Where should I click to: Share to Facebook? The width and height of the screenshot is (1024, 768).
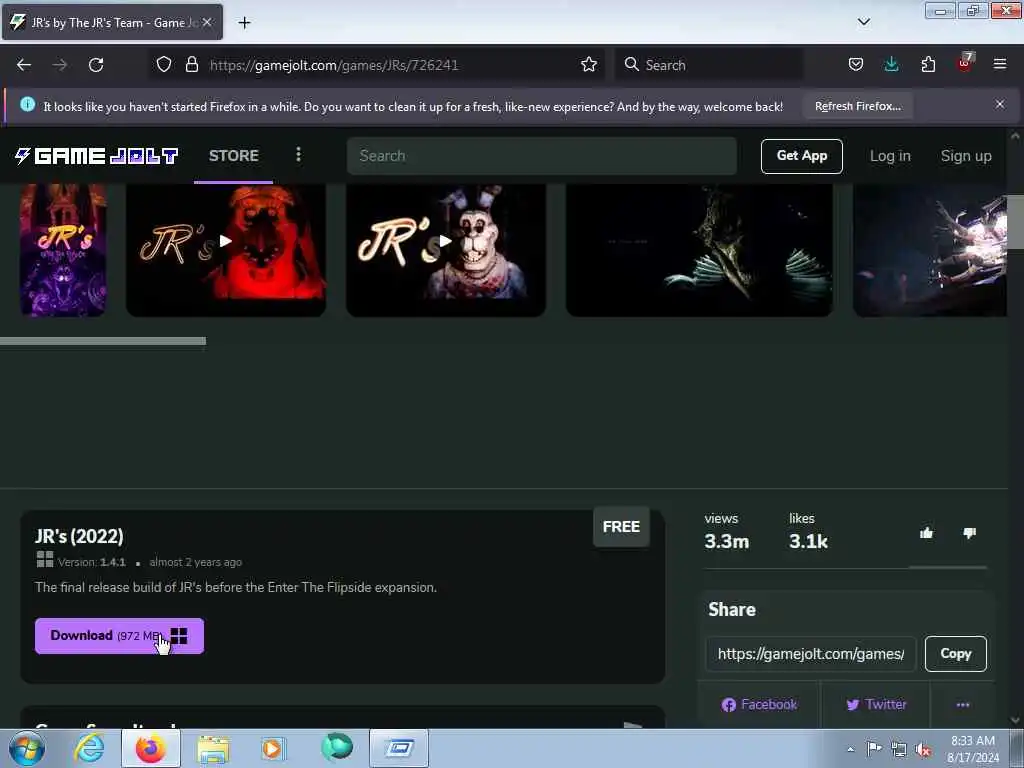coord(759,705)
